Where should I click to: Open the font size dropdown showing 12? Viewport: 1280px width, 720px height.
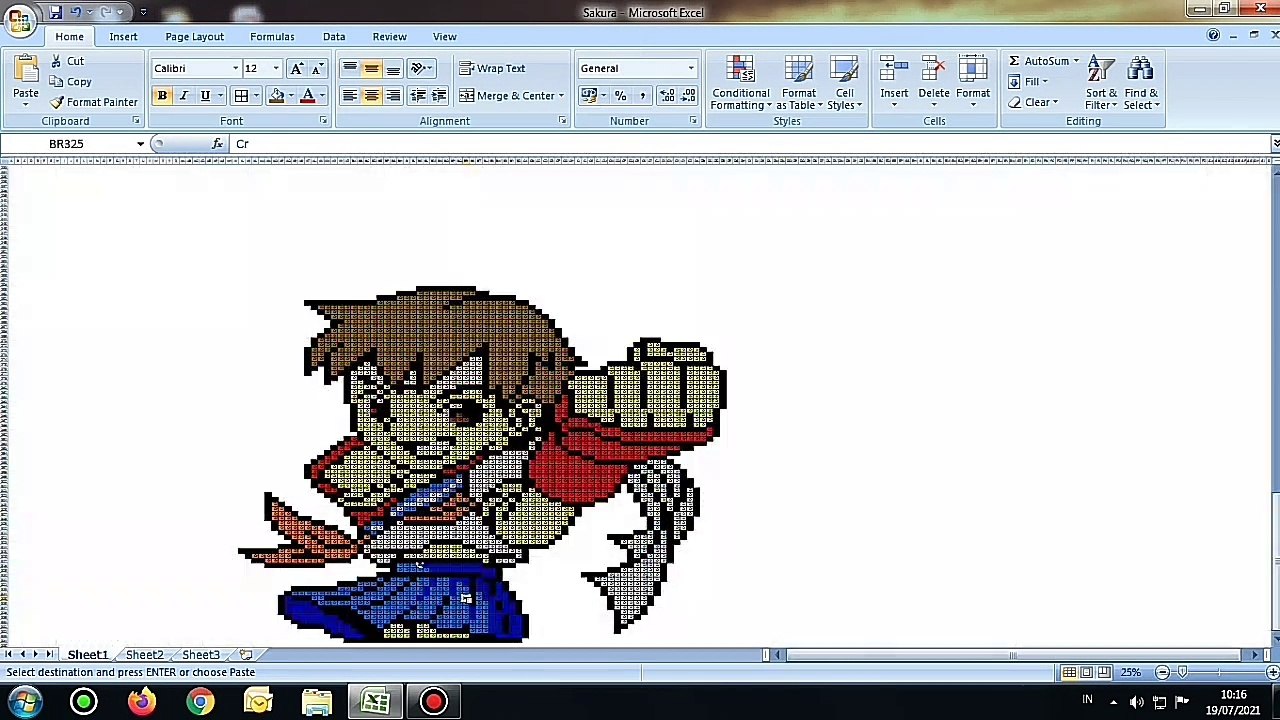click(276, 69)
